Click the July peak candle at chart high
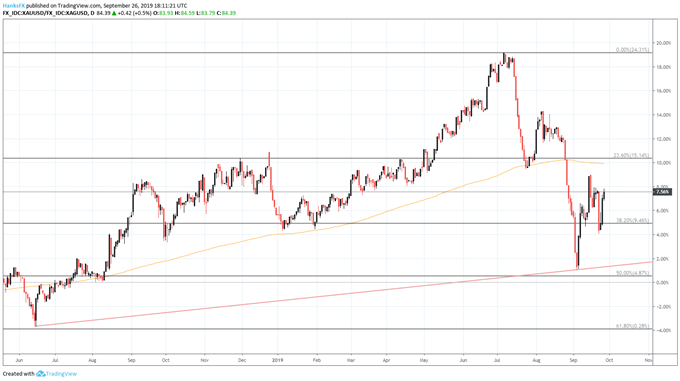 tap(504, 59)
